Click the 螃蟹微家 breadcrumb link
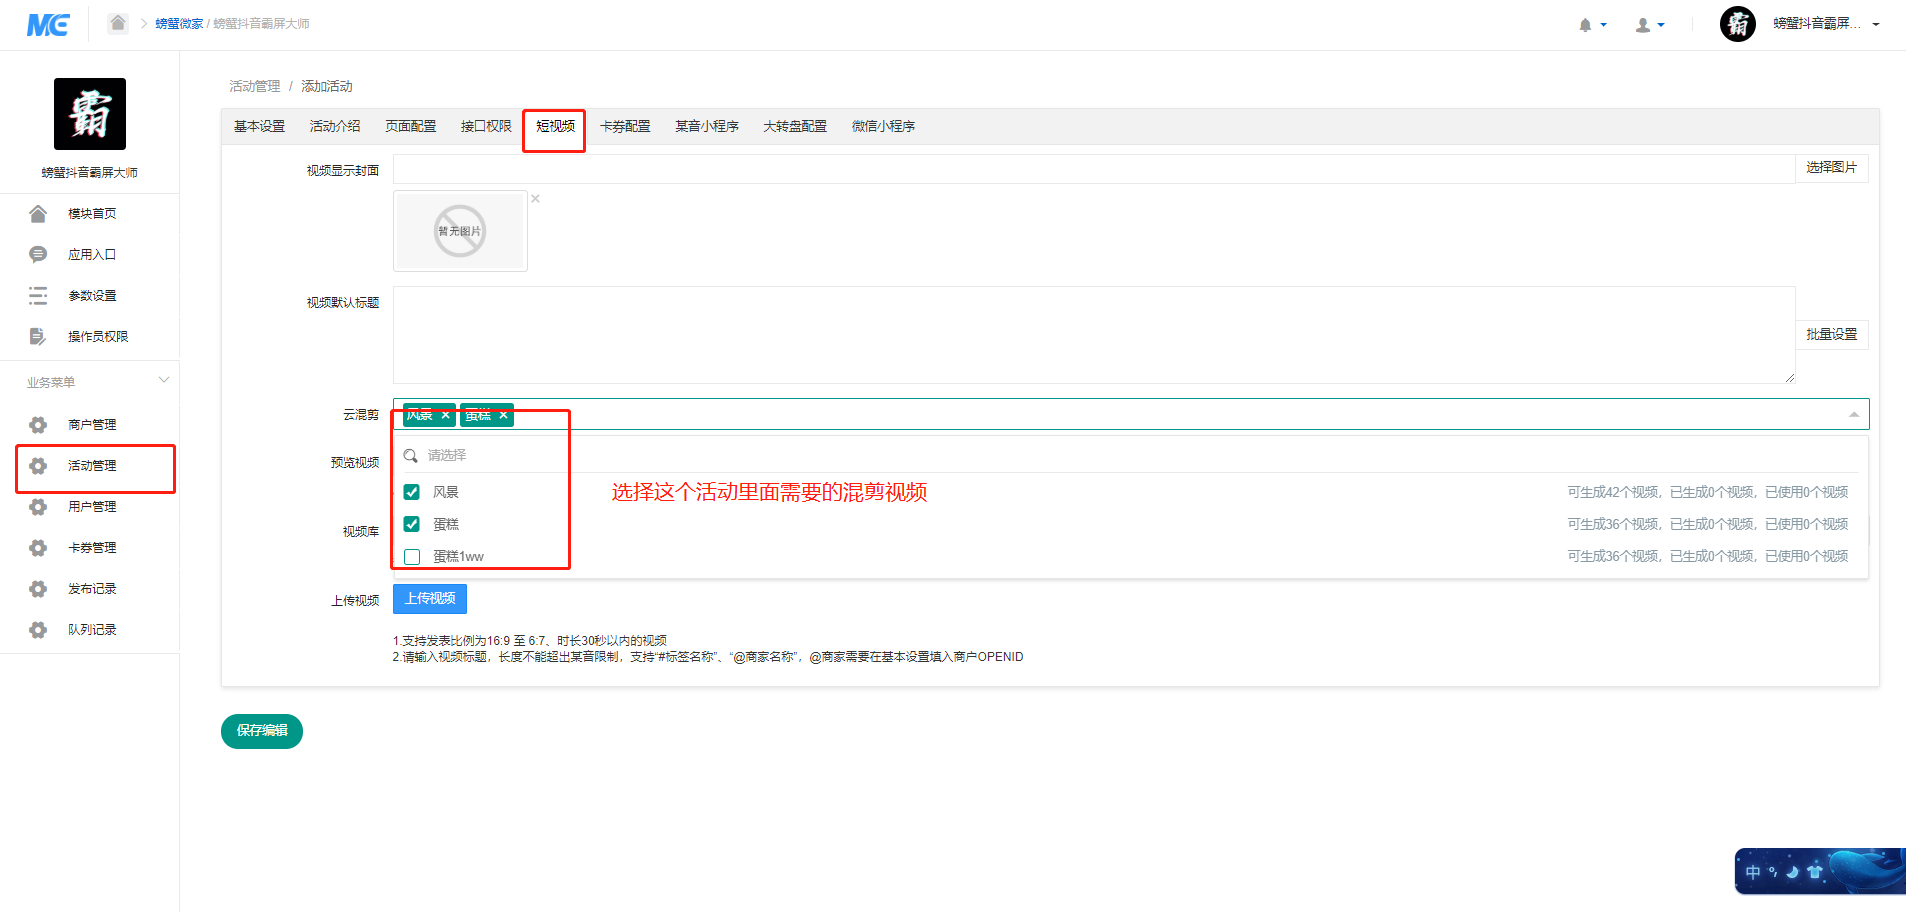This screenshot has height=912, width=1906. tap(179, 24)
